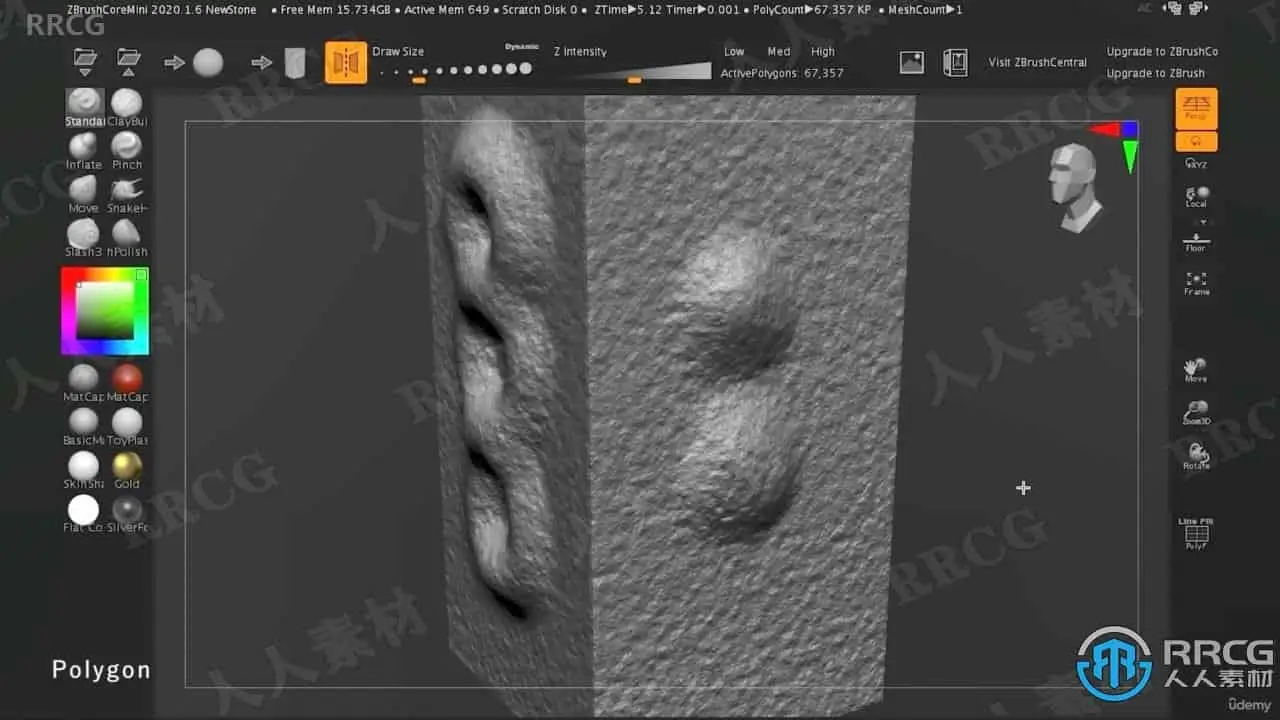Apply the SilverFoil material

tap(127, 513)
